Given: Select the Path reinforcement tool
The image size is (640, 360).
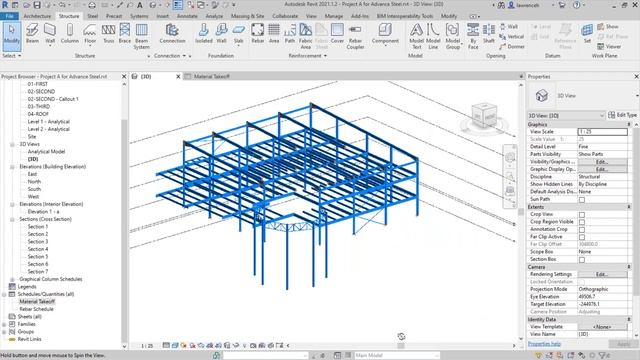Looking at the screenshot, I should [x=290, y=33].
